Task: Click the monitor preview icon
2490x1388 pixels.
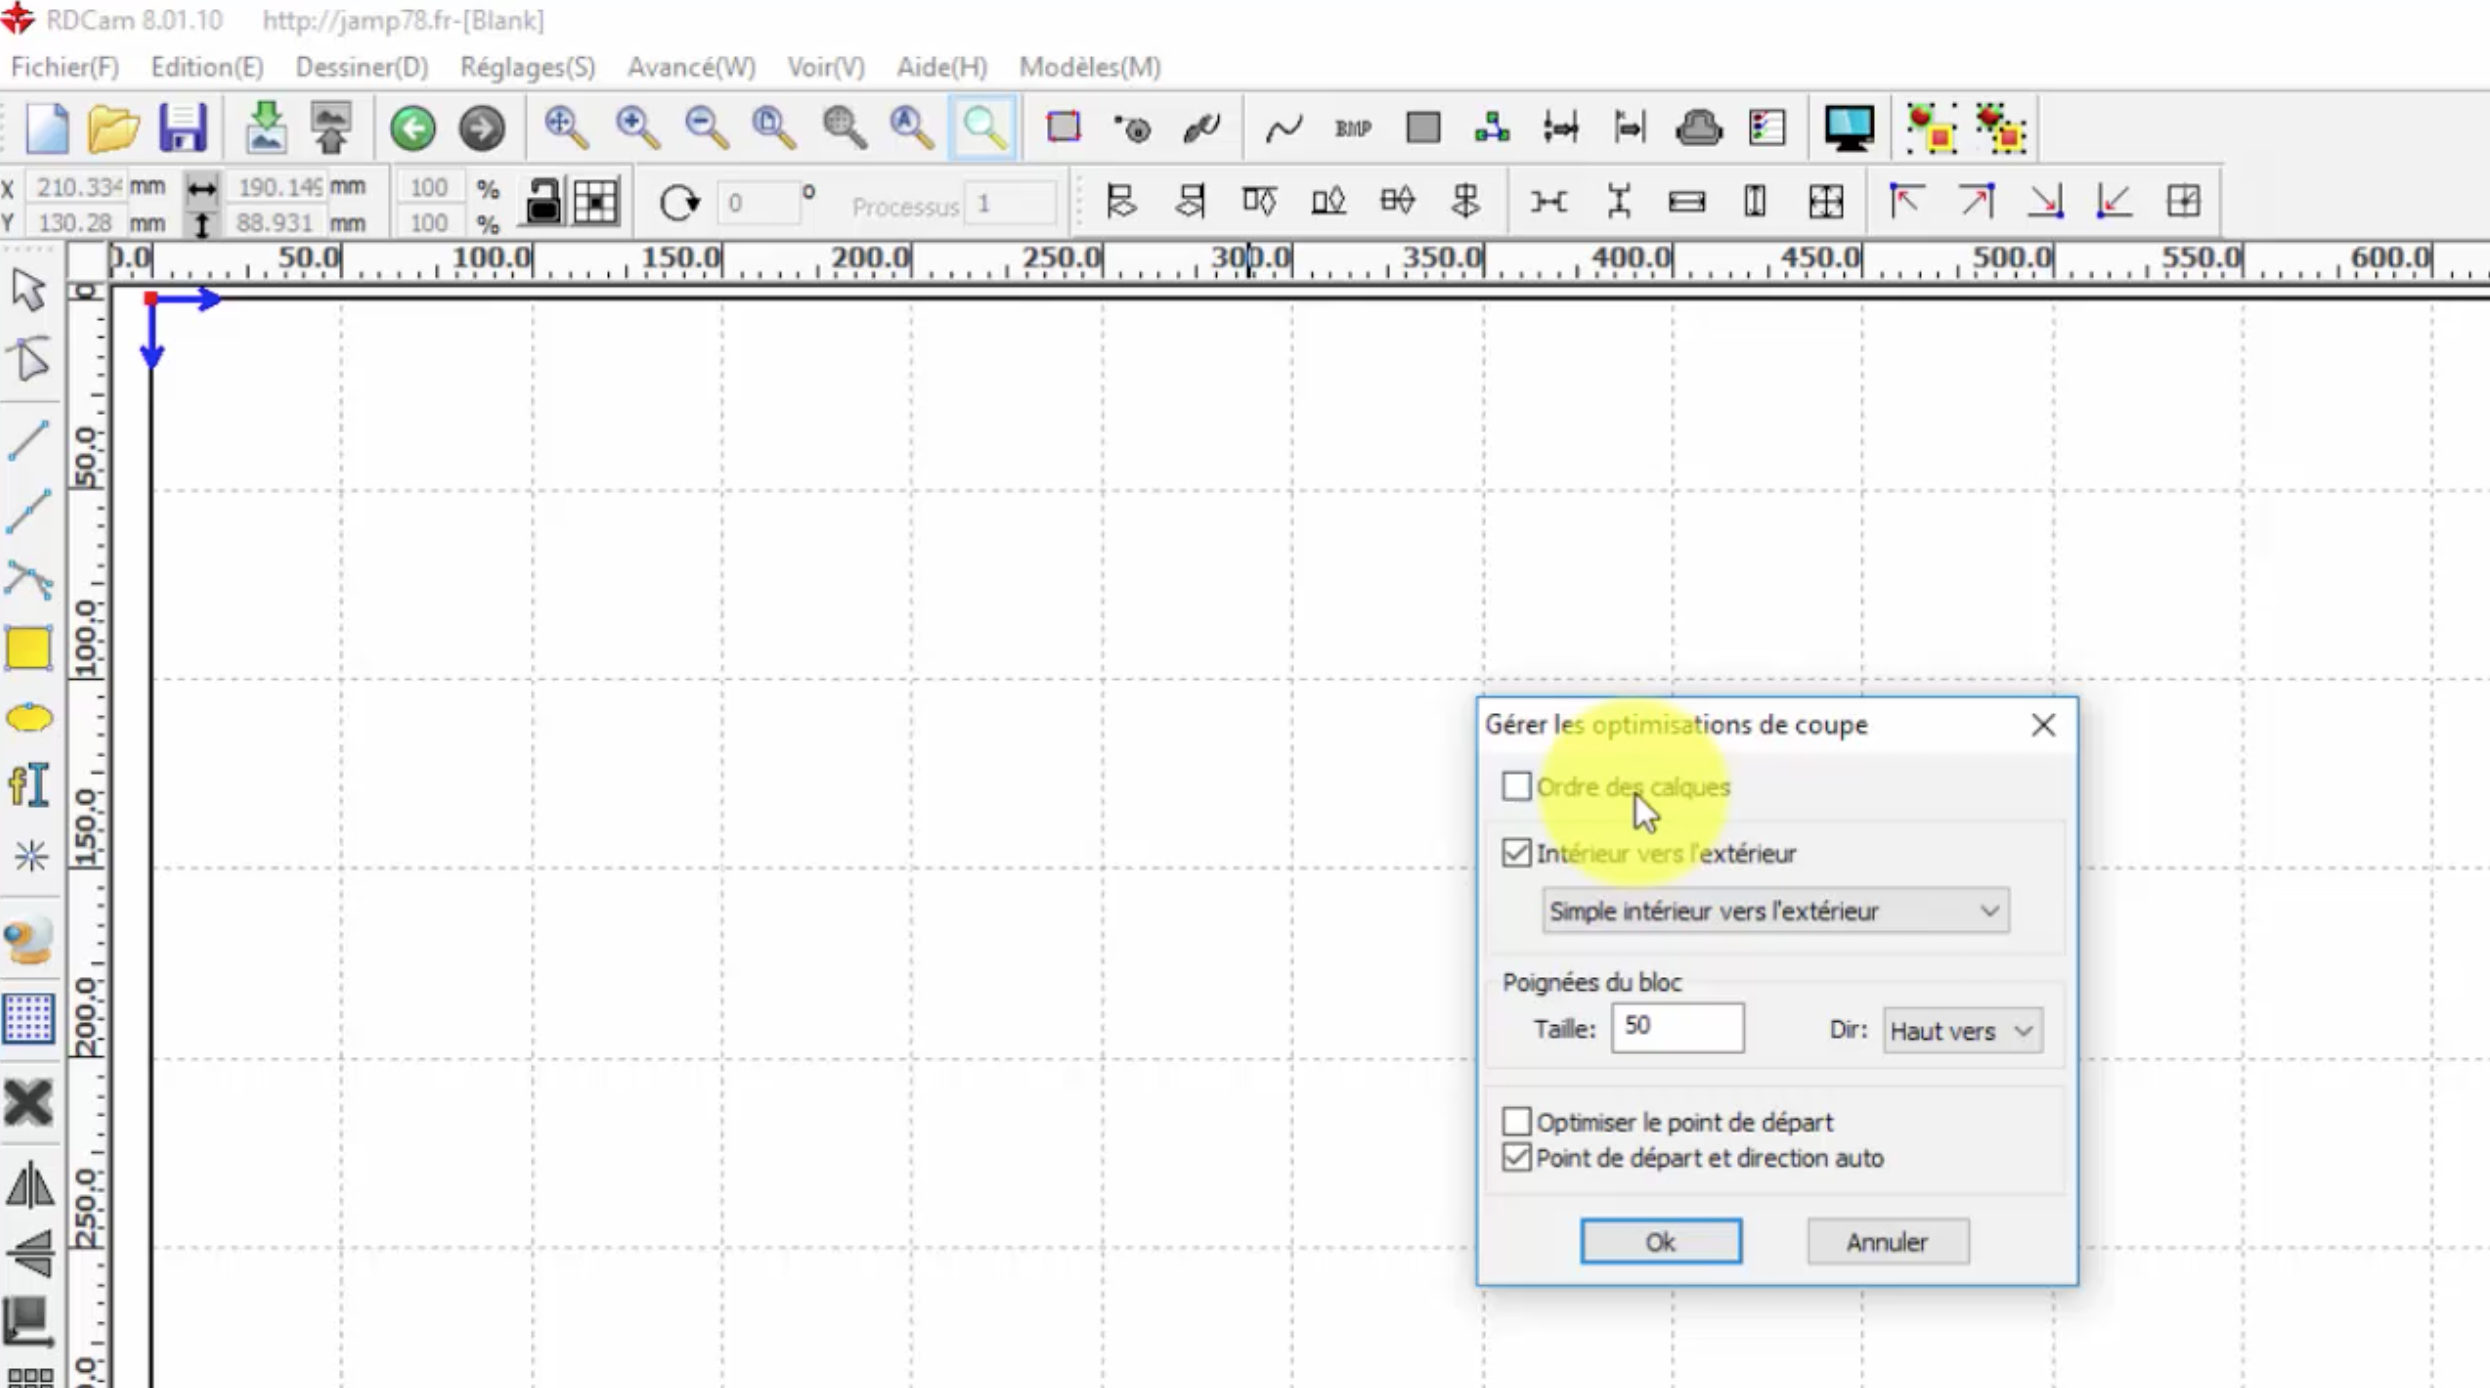Action: coord(1848,128)
